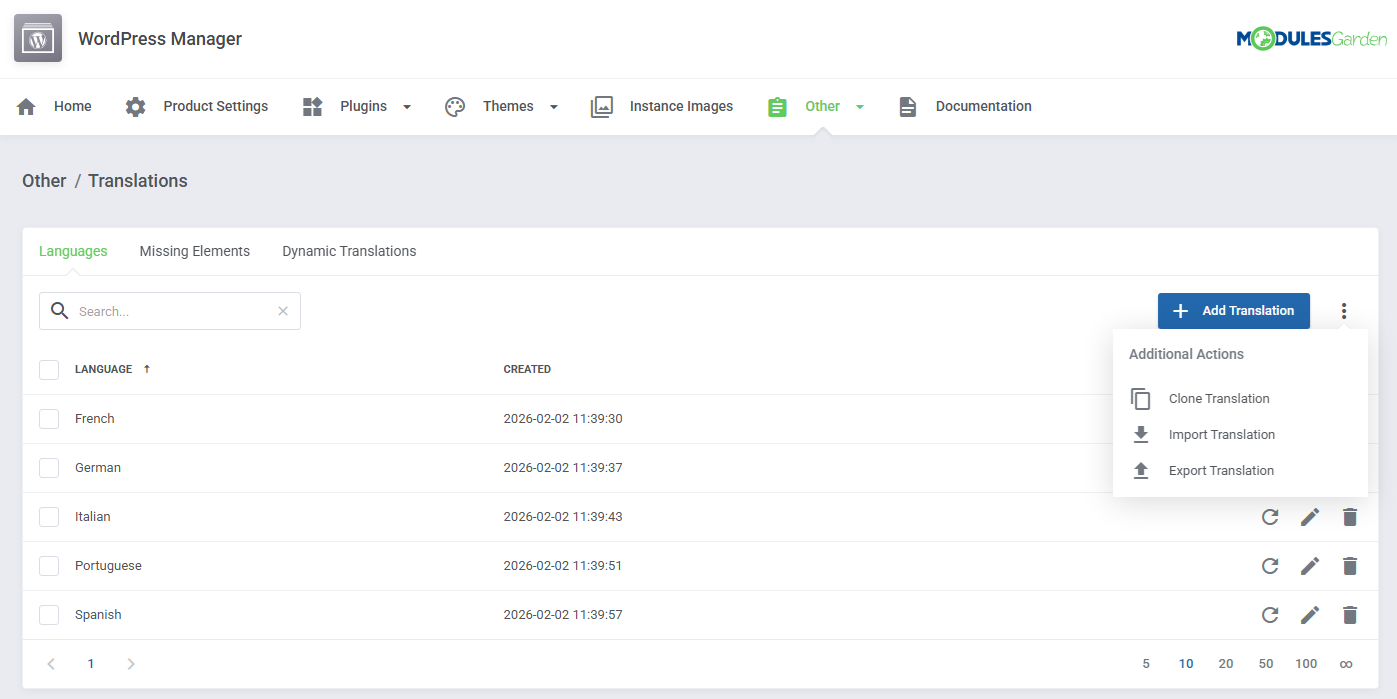Select the Clone Translation action
Viewport: 1397px width, 699px height.
[x=1219, y=398]
